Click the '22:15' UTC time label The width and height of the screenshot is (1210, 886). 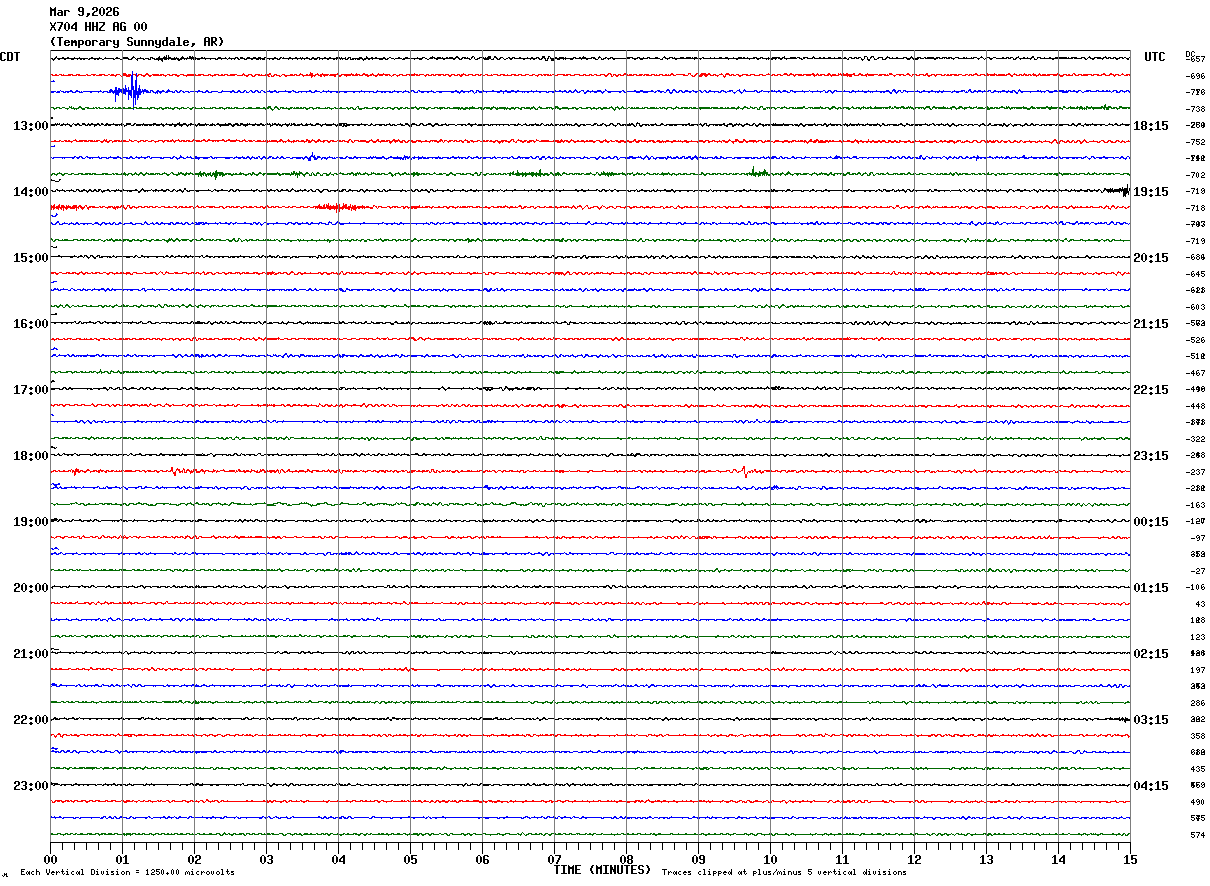coord(1151,390)
